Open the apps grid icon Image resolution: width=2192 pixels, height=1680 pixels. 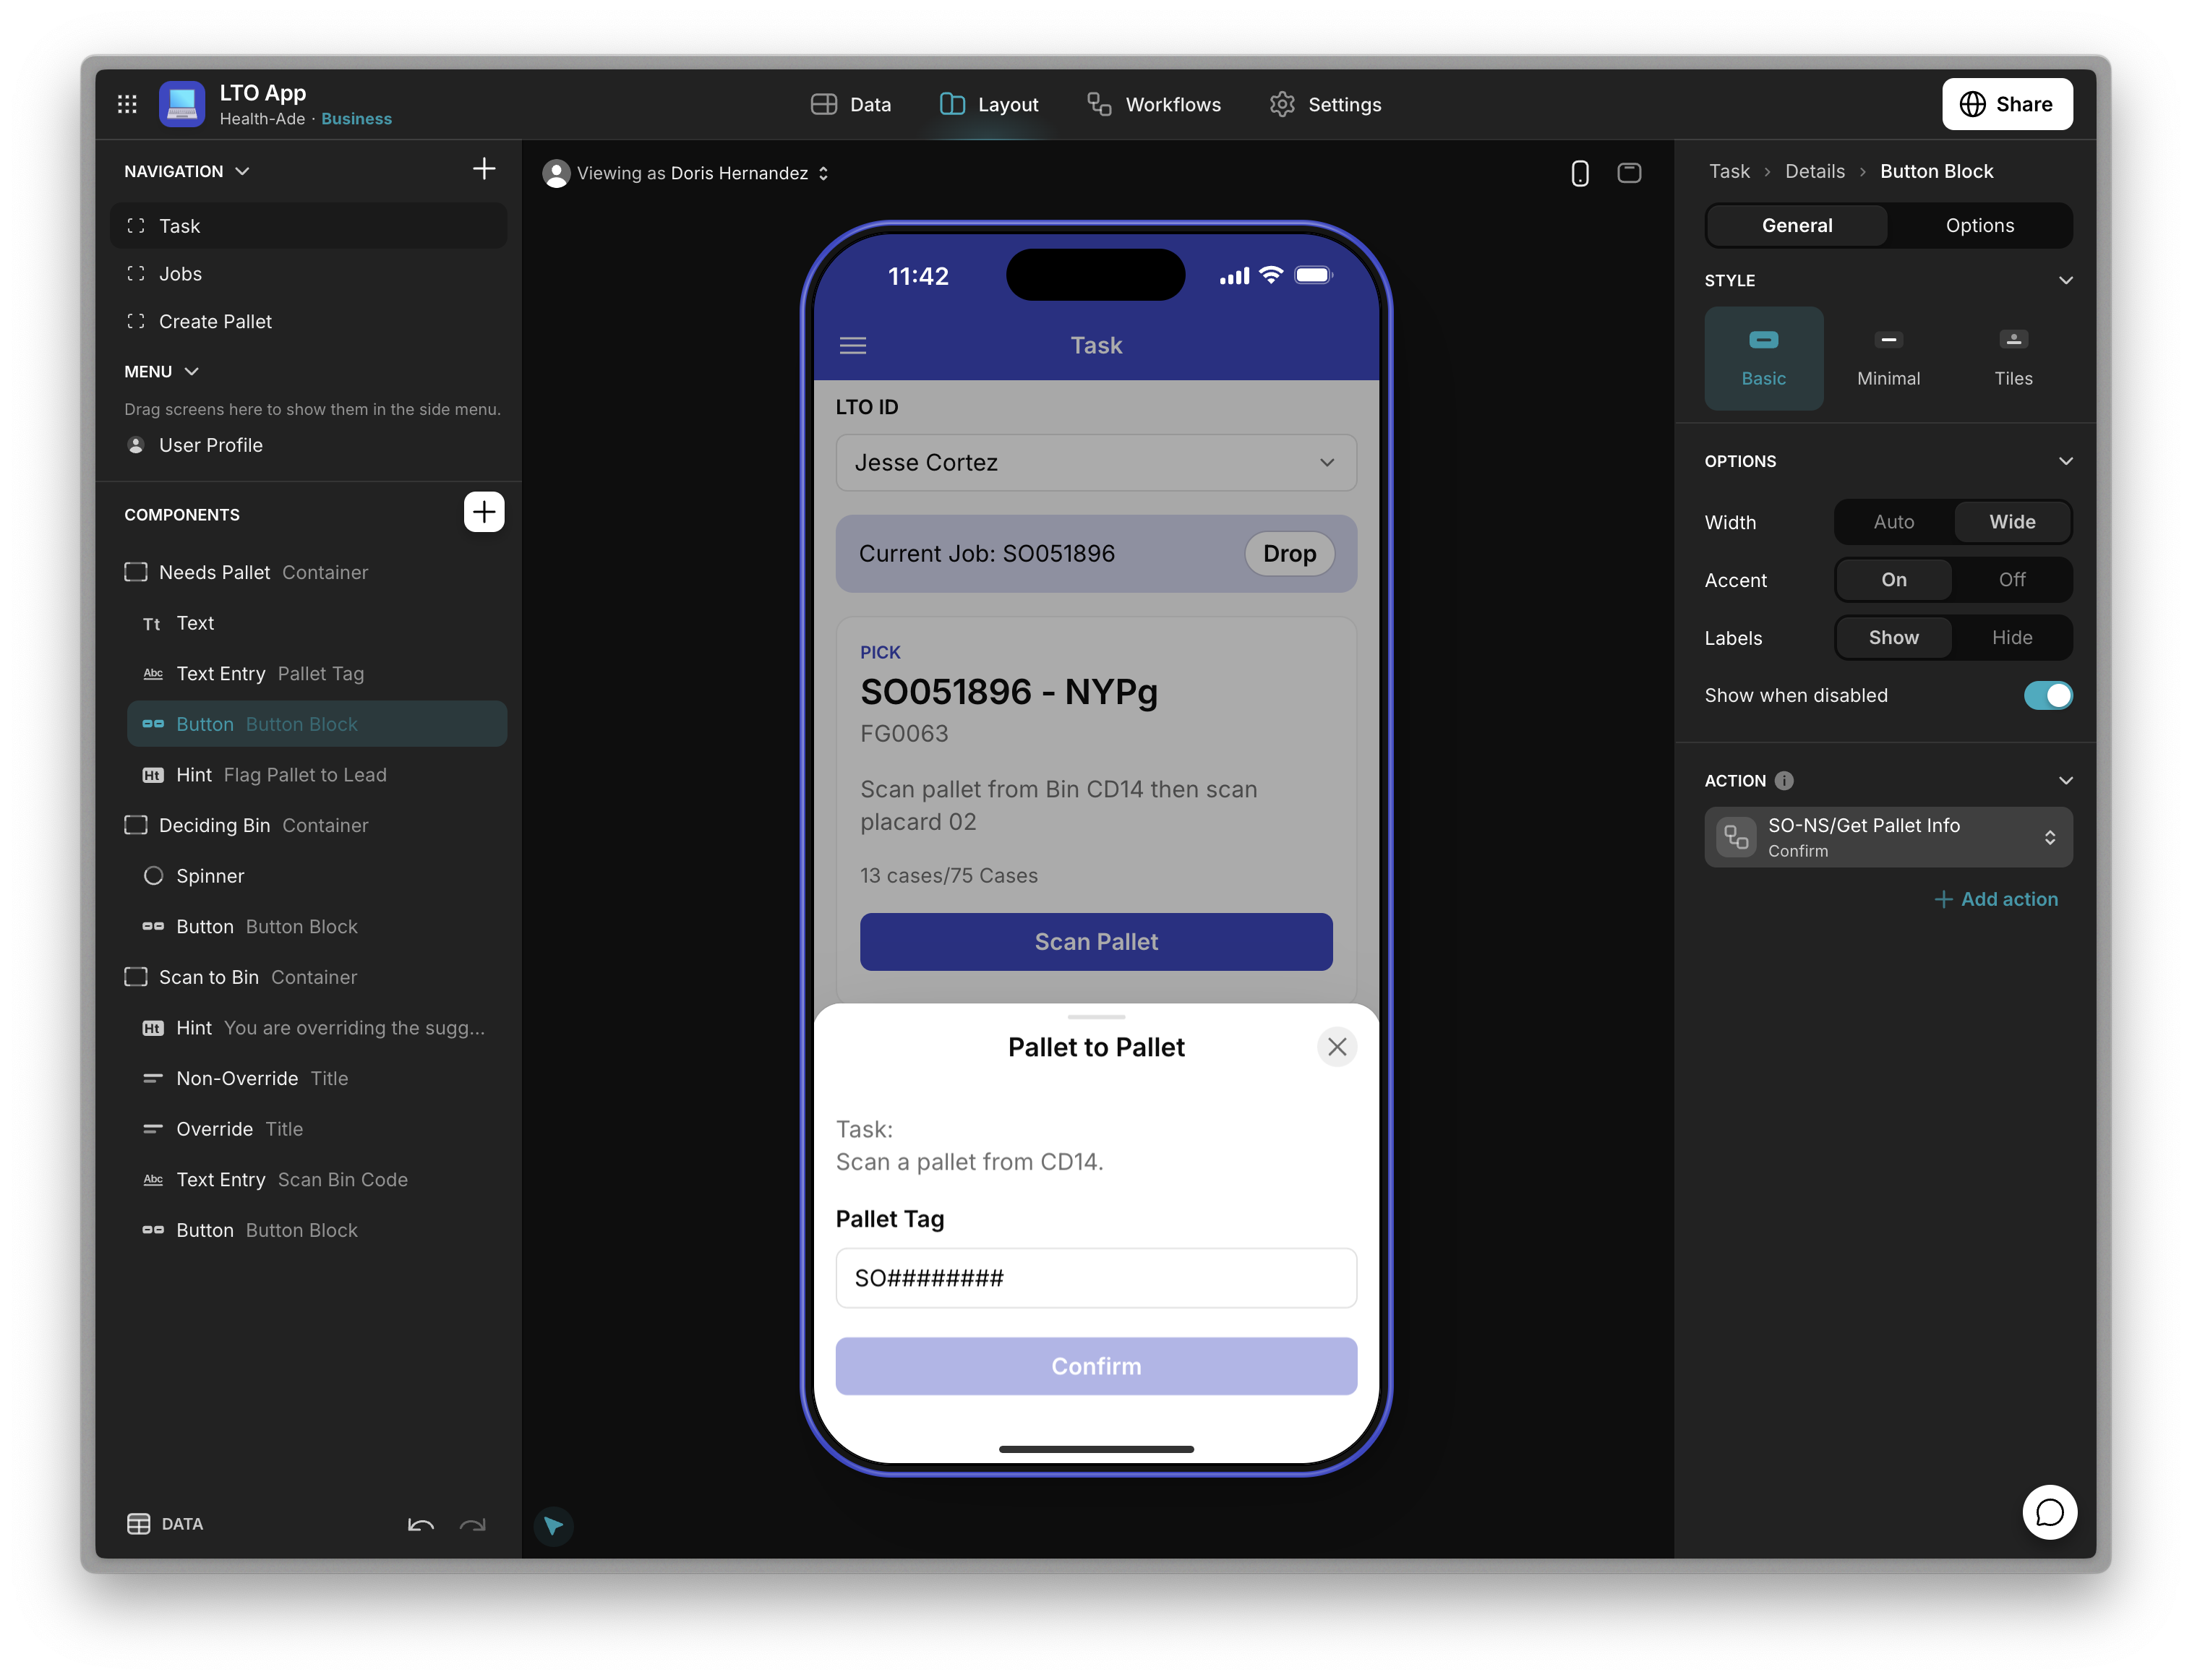(x=127, y=104)
